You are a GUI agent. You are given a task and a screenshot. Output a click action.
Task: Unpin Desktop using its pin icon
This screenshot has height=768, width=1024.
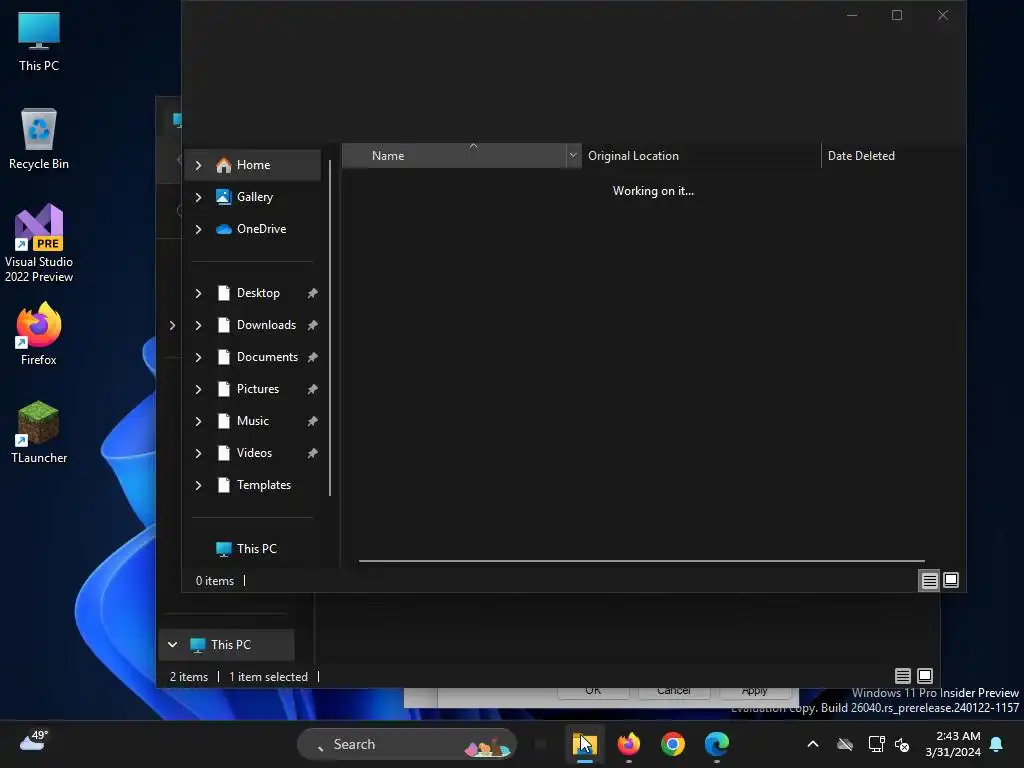[x=313, y=293]
